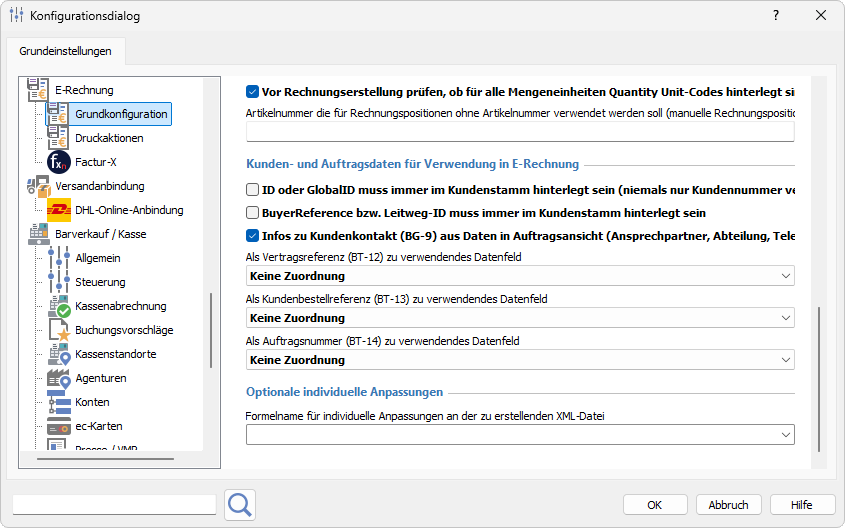Click the Kassenabrechnung checkmark icon
Image resolution: width=845 pixels, height=528 pixels.
click(59, 306)
